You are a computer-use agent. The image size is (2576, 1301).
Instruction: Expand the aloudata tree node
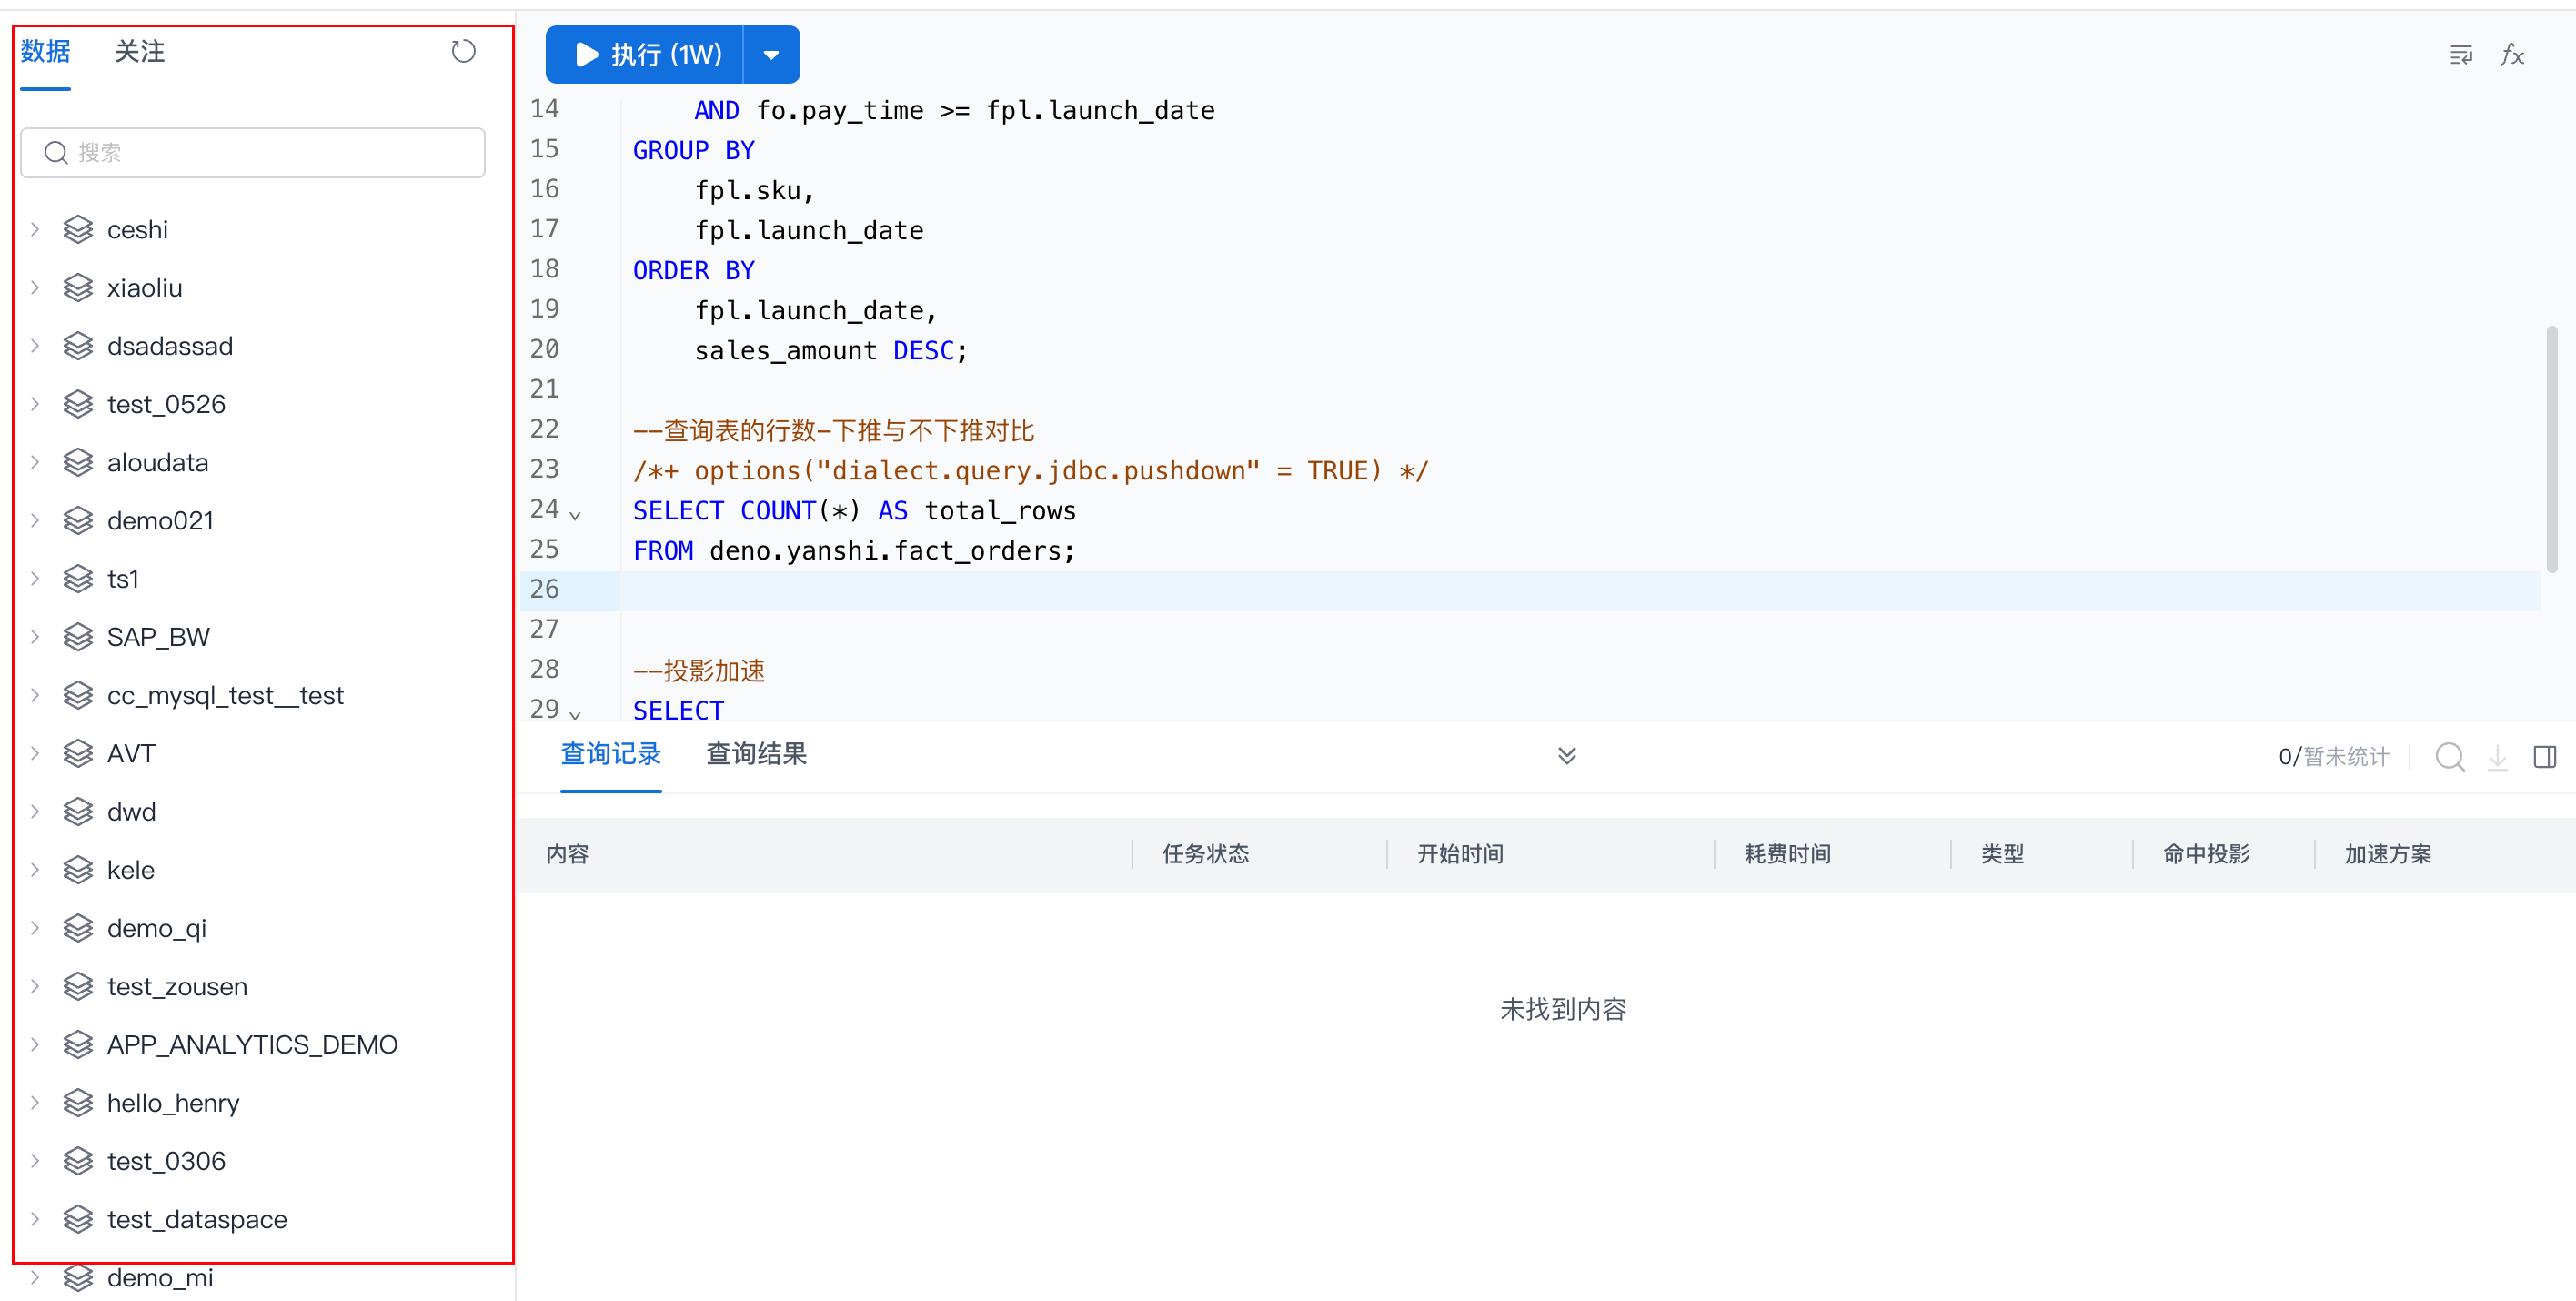pos(36,462)
